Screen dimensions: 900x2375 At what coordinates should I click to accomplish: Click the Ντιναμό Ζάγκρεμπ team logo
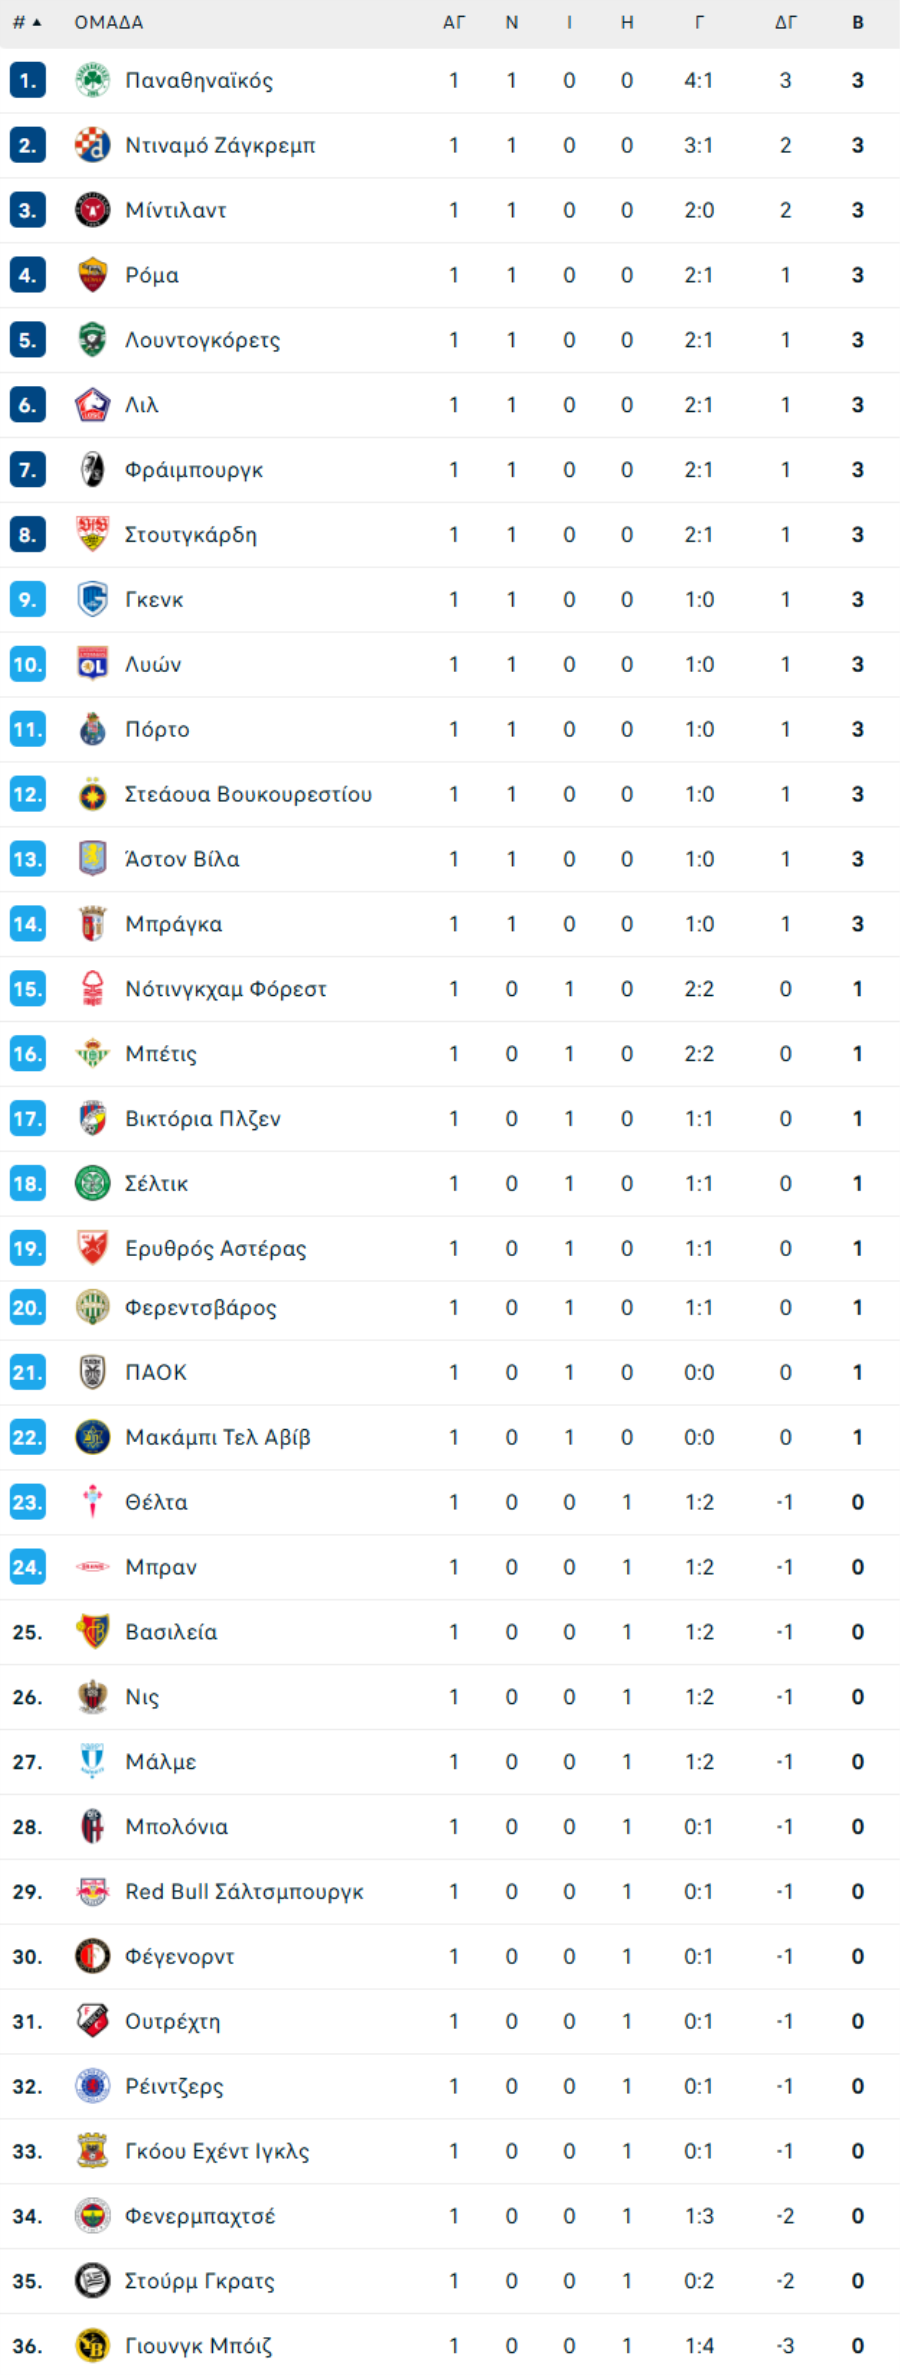pos(92,145)
